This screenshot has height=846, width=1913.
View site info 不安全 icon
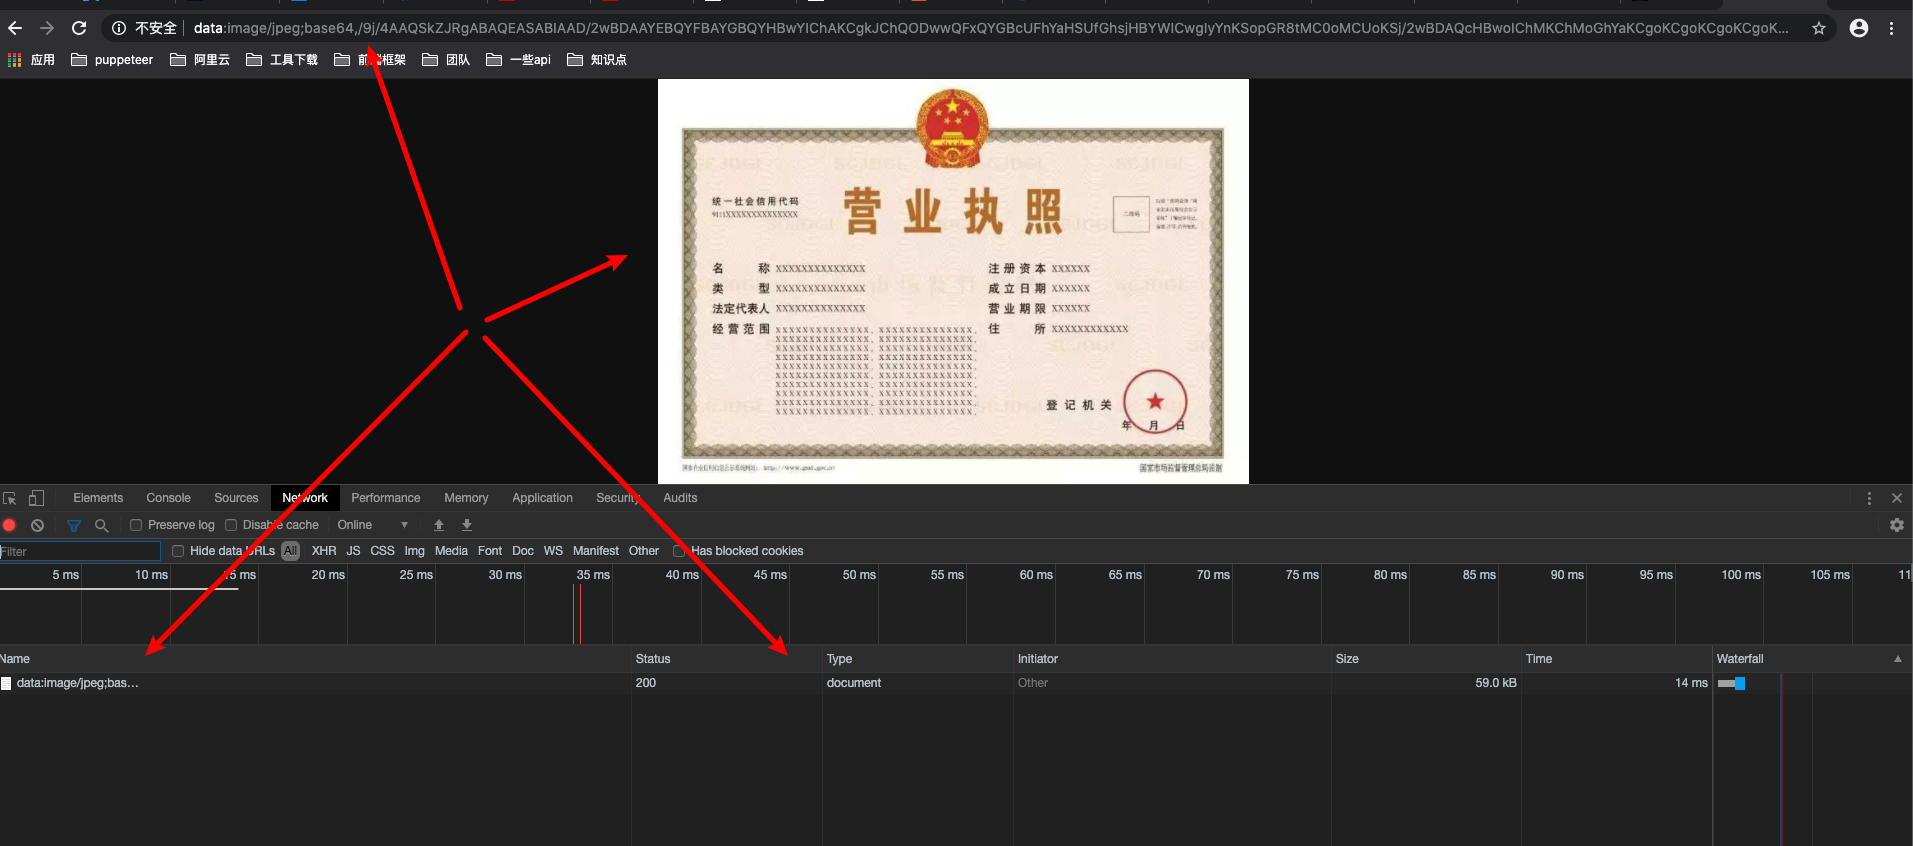pos(119,28)
